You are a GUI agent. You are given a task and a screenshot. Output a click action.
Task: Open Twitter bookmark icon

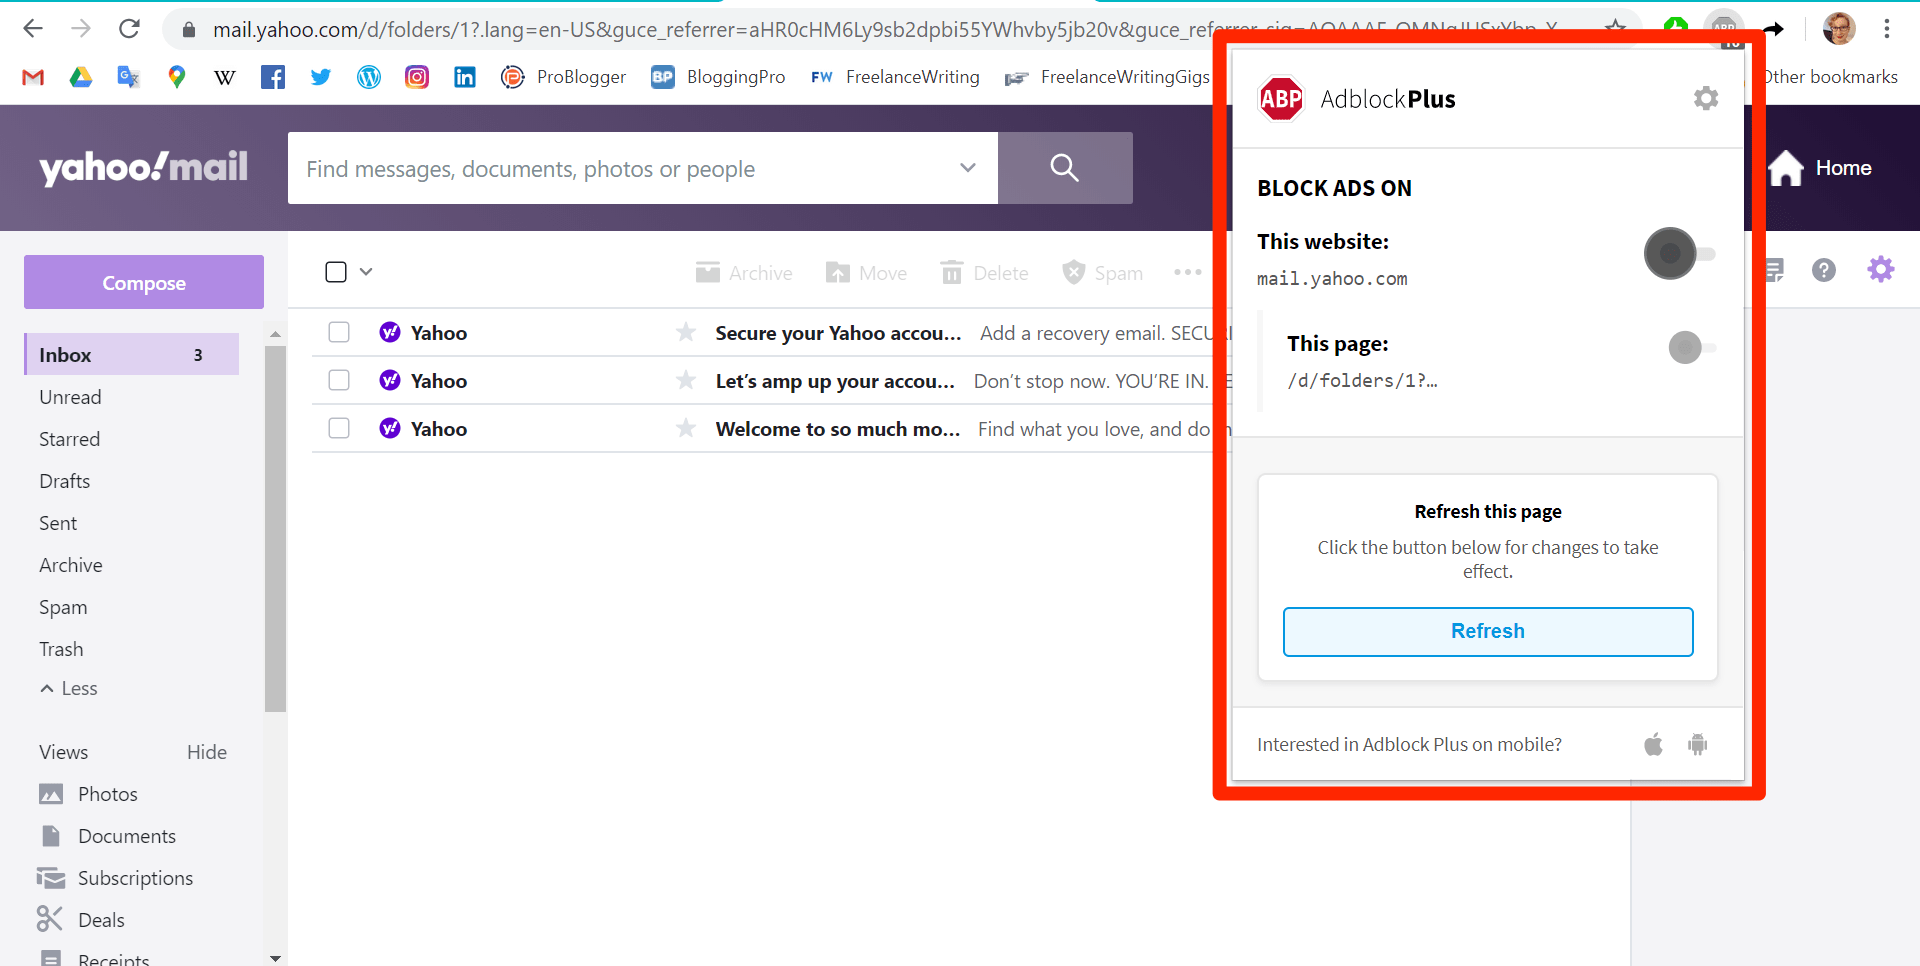pyautogui.click(x=321, y=77)
